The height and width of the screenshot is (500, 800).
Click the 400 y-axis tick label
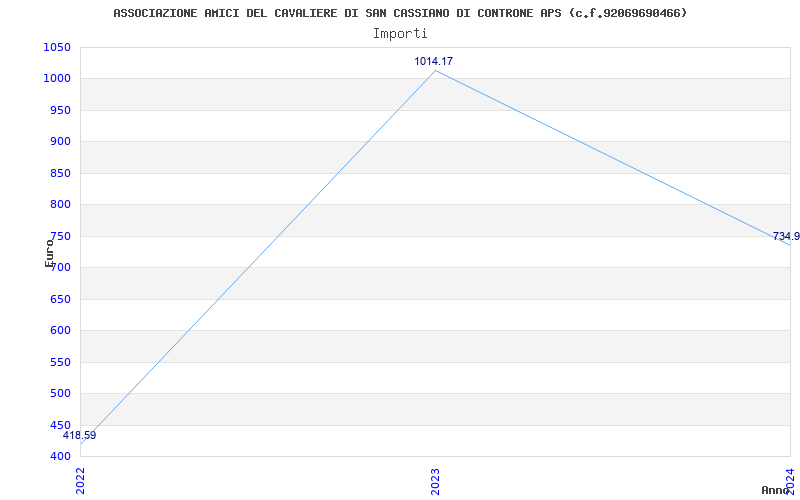click(x=60, y=457)
